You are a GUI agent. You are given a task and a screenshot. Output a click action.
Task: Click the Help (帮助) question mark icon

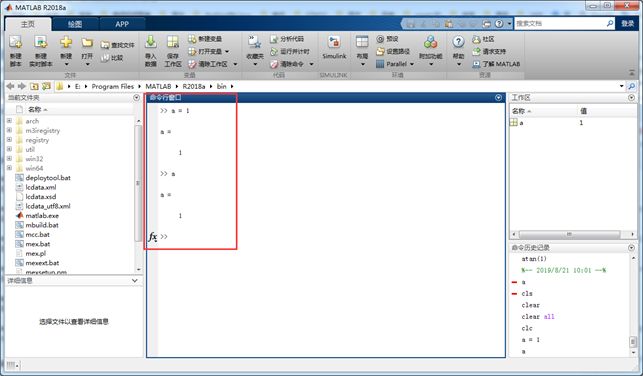(x=458, y=41)
